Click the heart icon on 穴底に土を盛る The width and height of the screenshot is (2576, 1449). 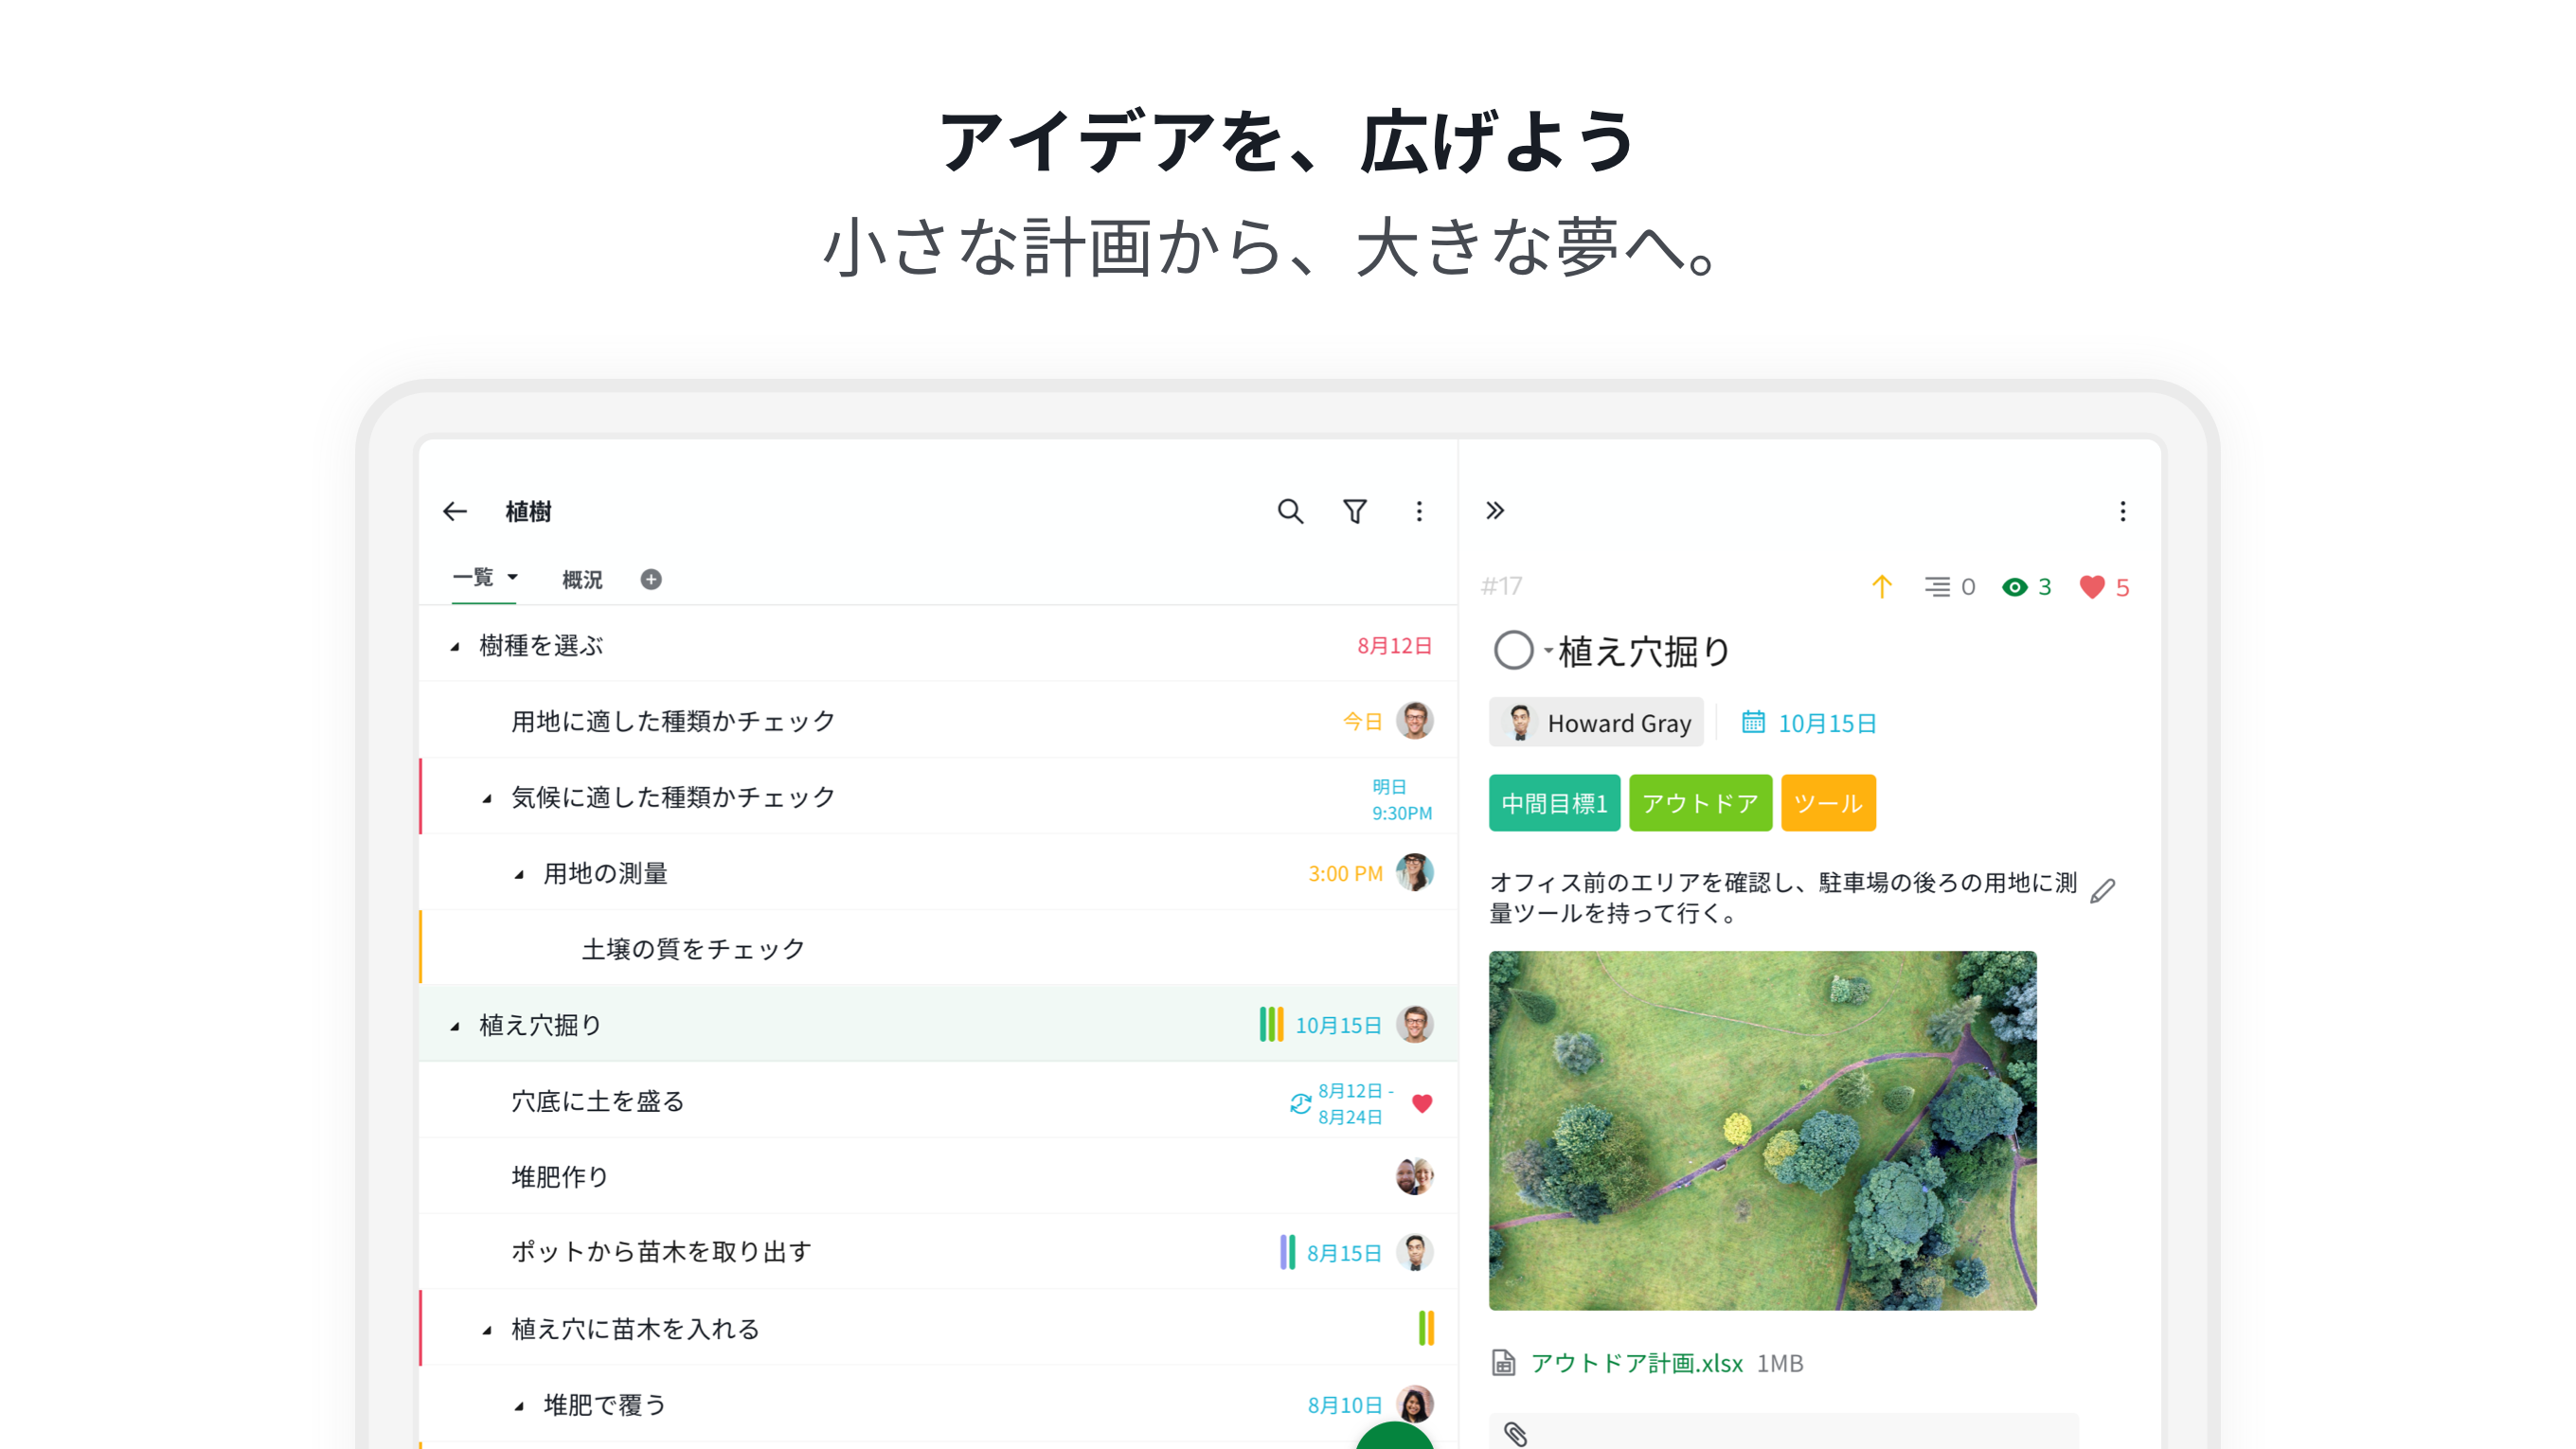1422,1103
